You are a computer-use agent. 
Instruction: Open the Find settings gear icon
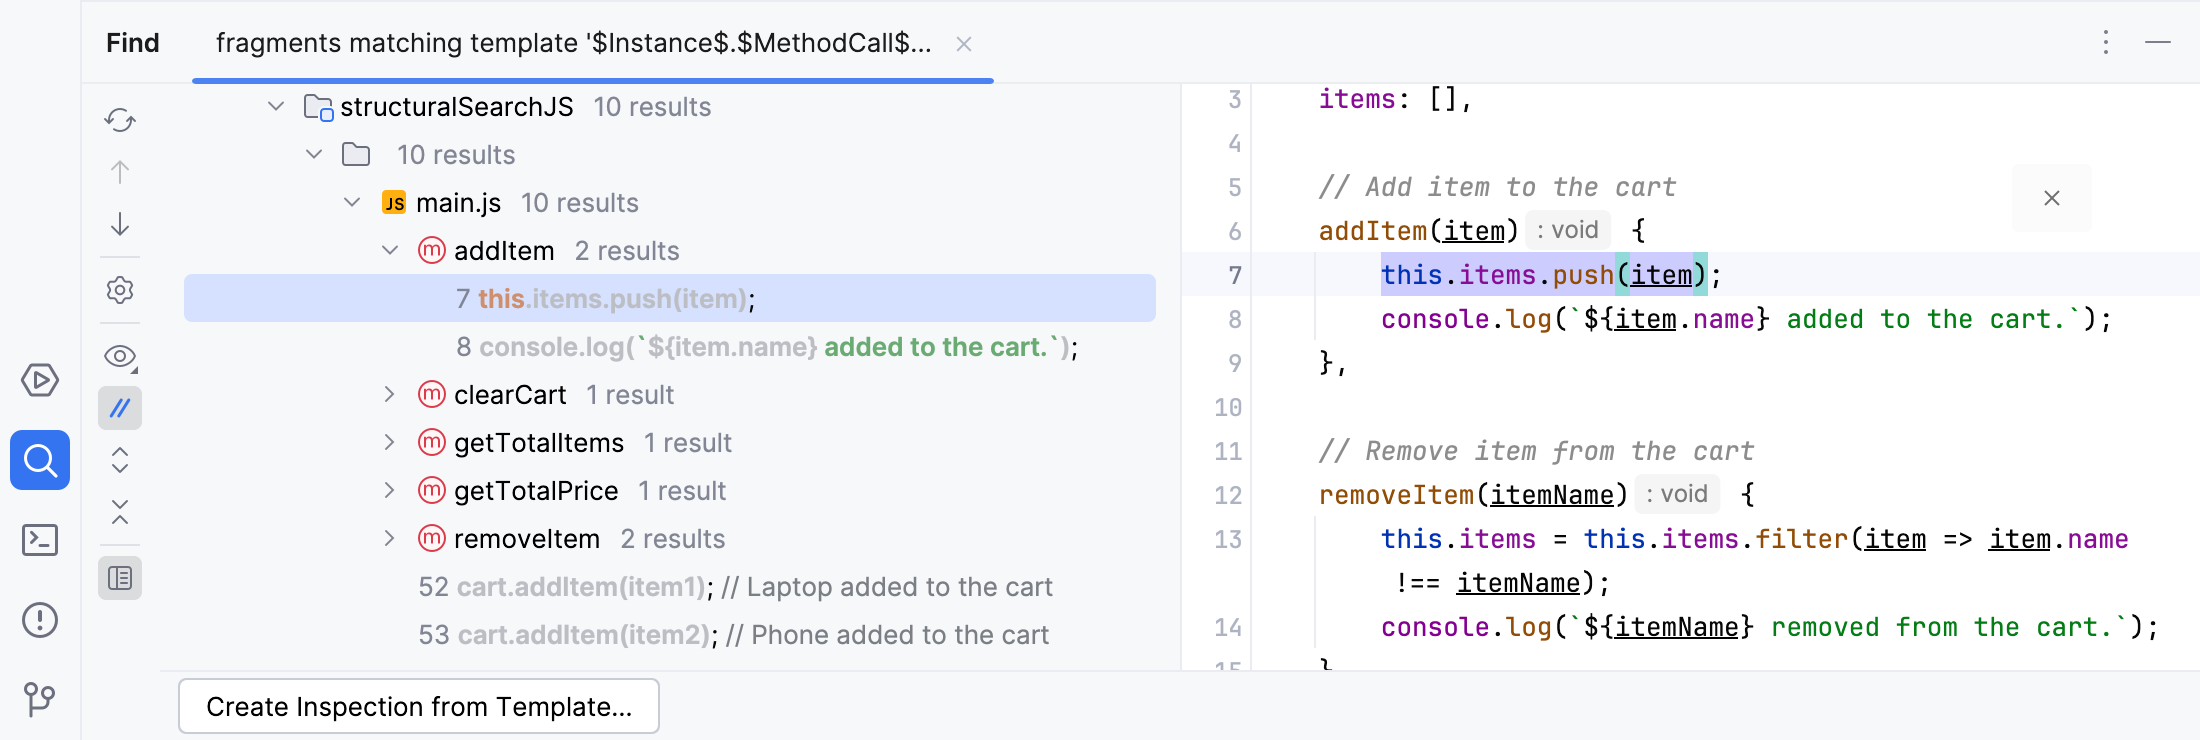(x=120, y=290)
